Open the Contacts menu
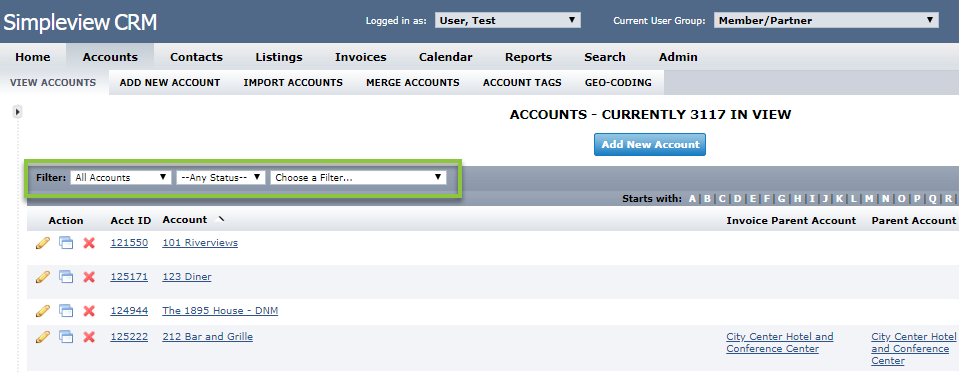 pos(196,57)
